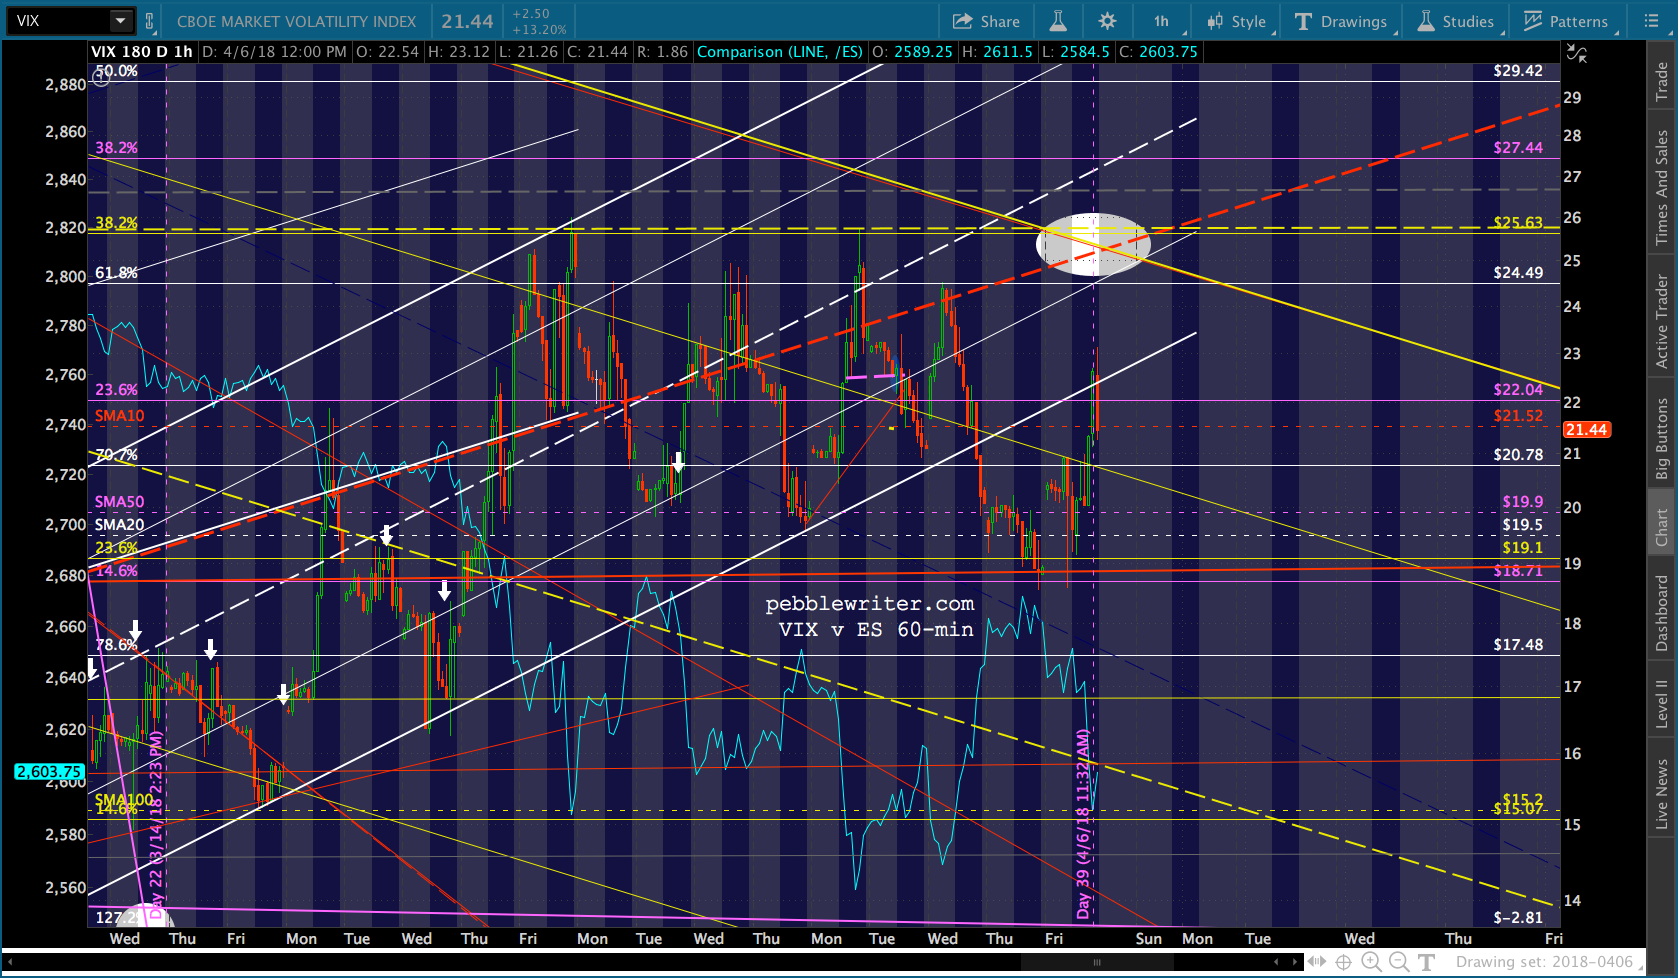Open chart settings gear icon

click(x=1107, y=21)
